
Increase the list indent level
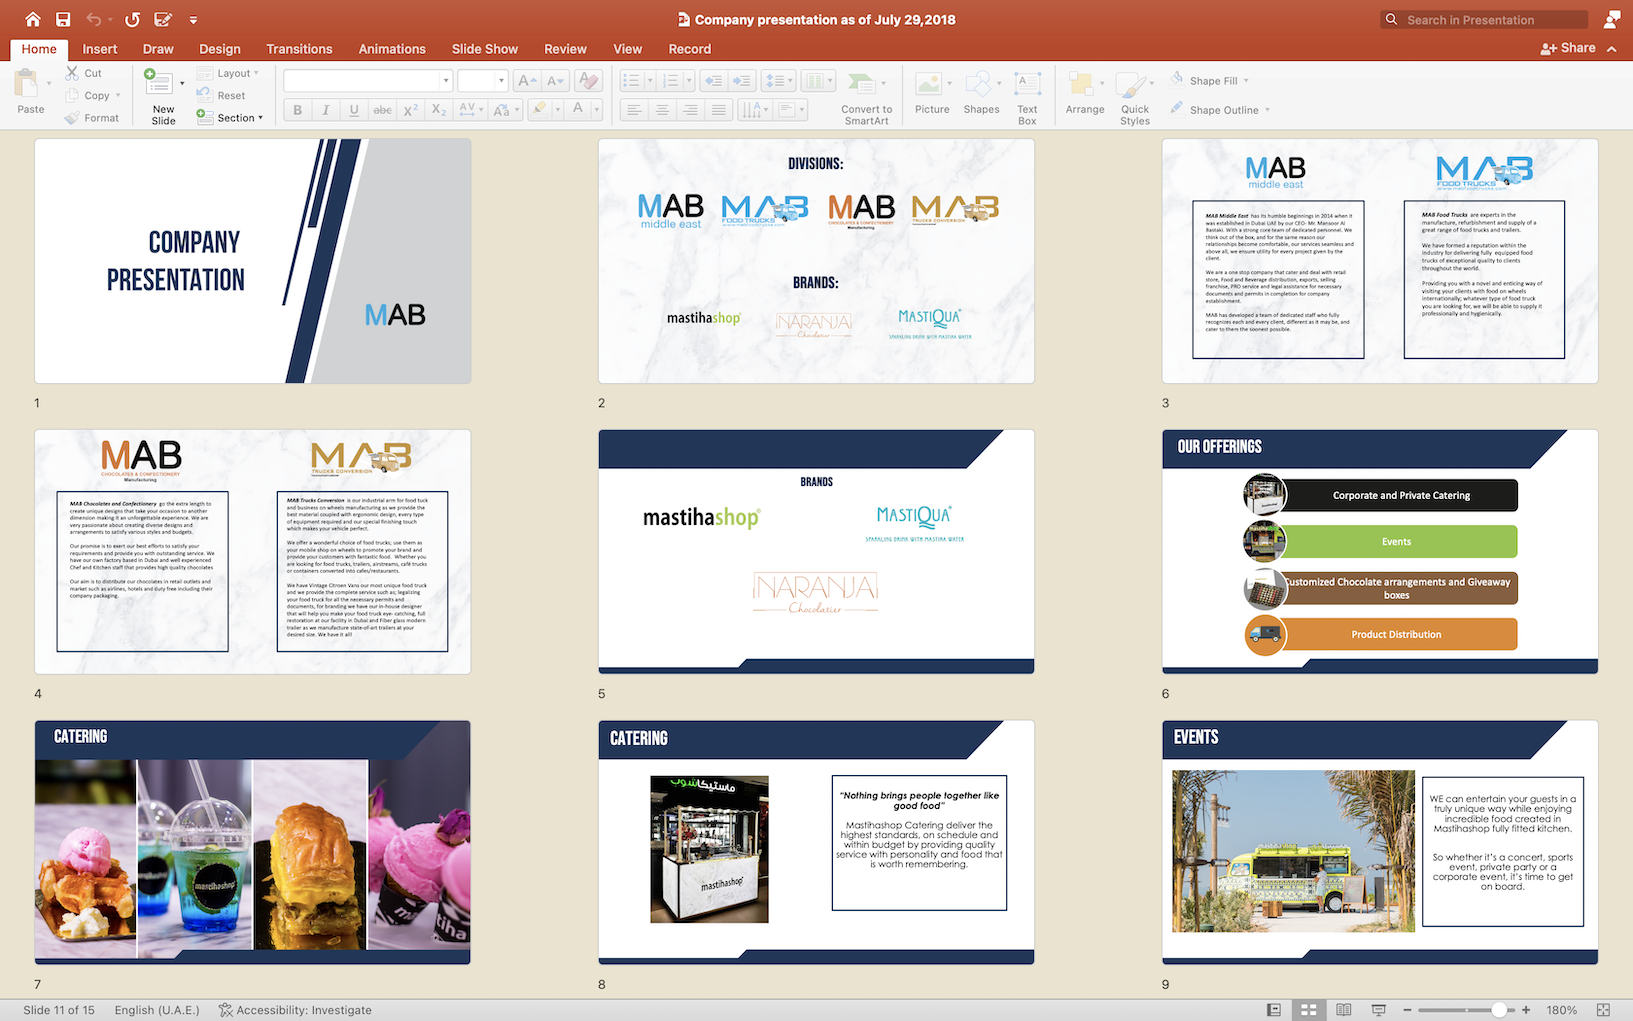coord(742,81)
